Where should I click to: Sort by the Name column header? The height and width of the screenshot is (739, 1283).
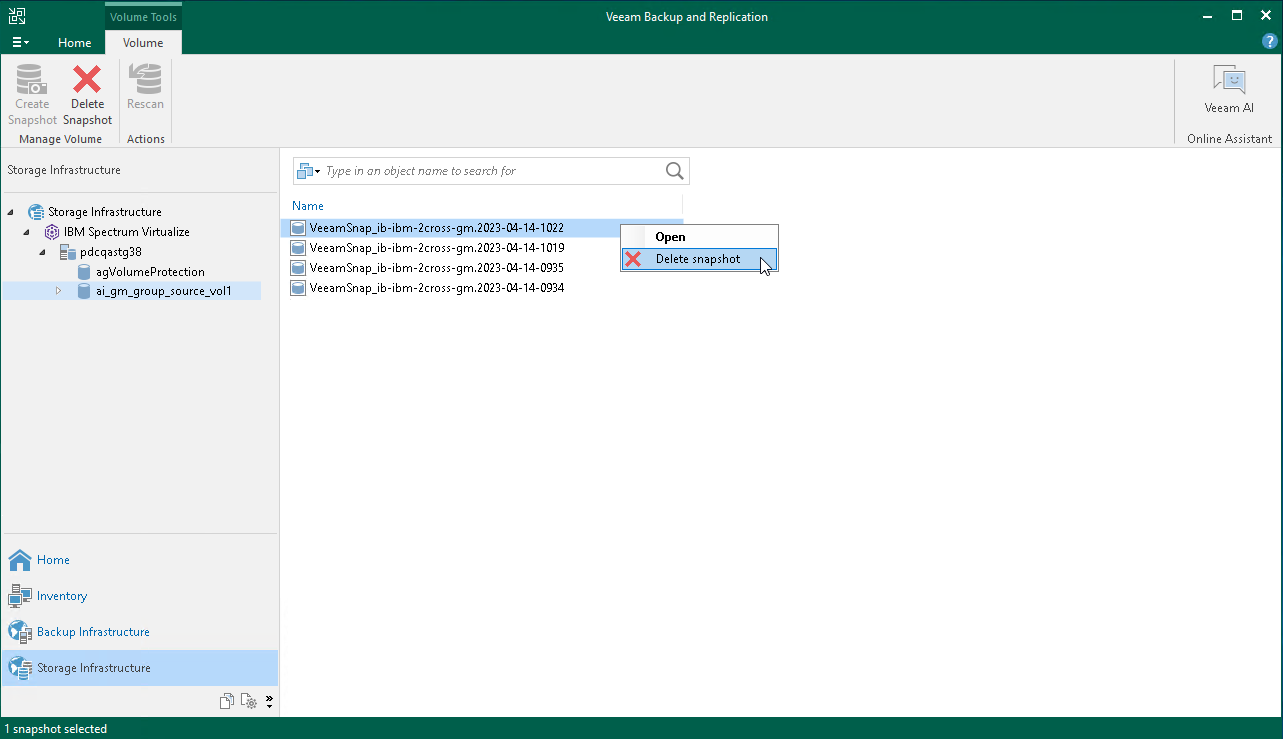click(x=308, y=206)
